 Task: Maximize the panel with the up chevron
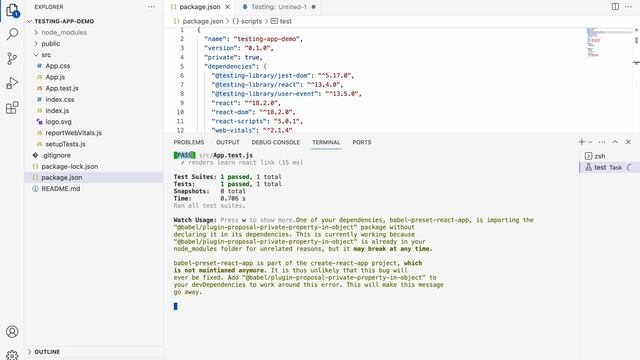615,142
